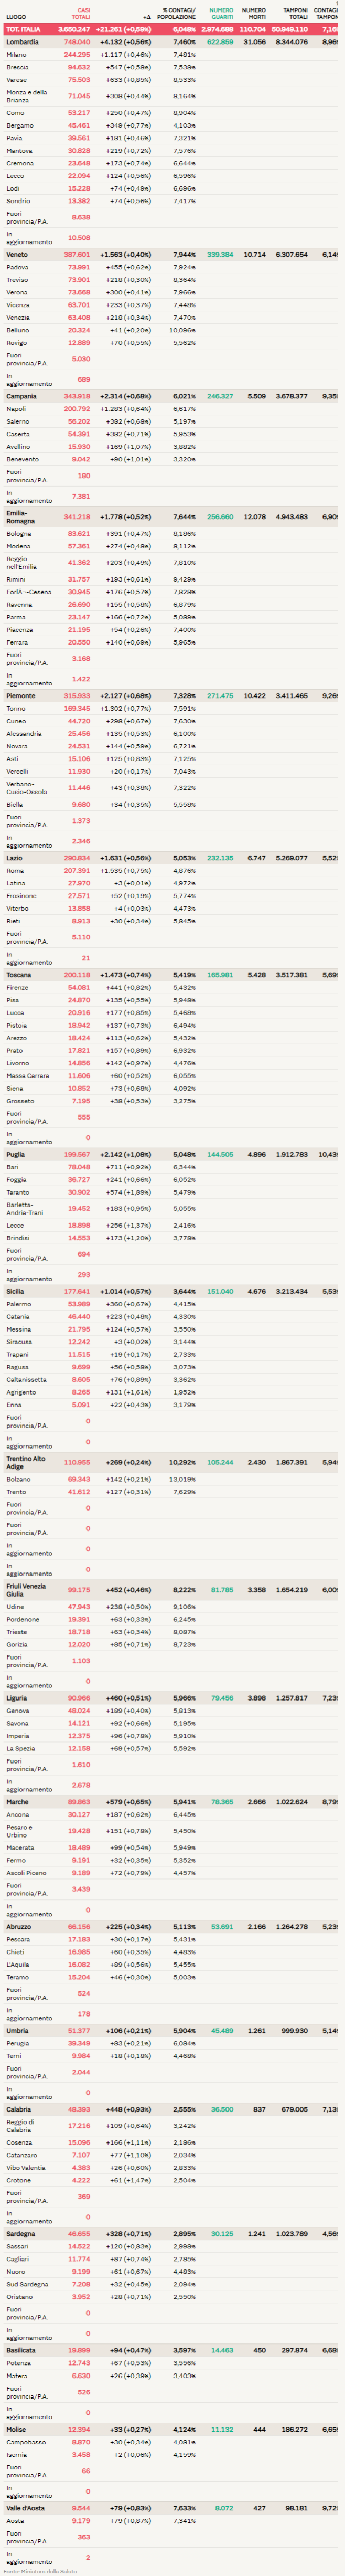Click the Bologna province name
Viewport: 345px width, 2576px height.
pos(18,534)
